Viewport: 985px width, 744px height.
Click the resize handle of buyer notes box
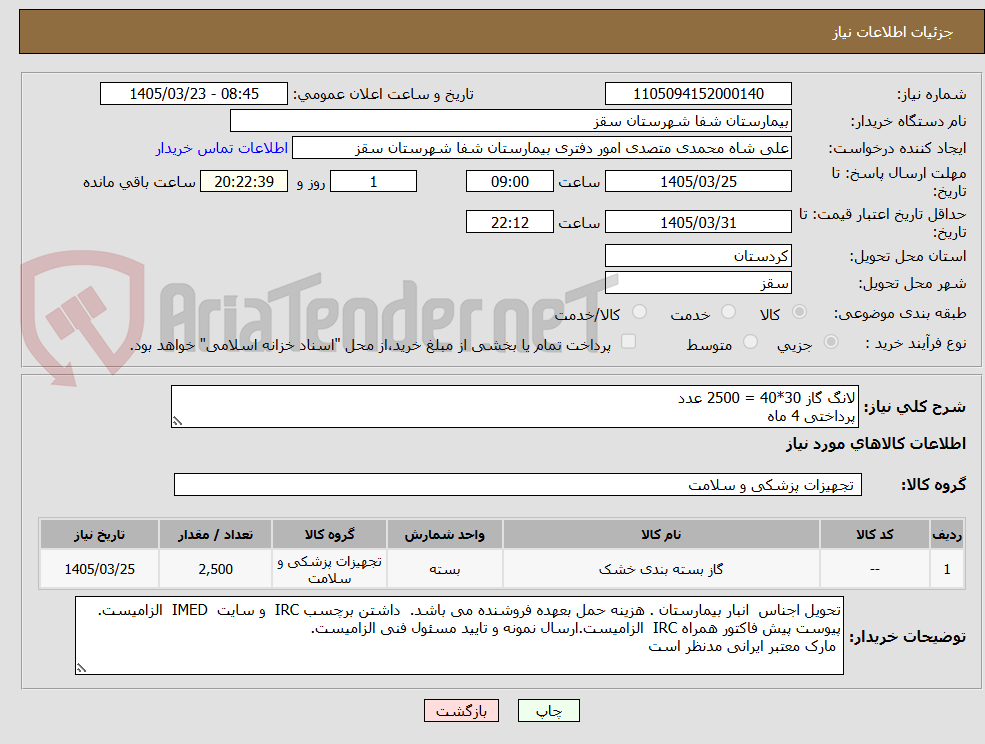point(81,669)
